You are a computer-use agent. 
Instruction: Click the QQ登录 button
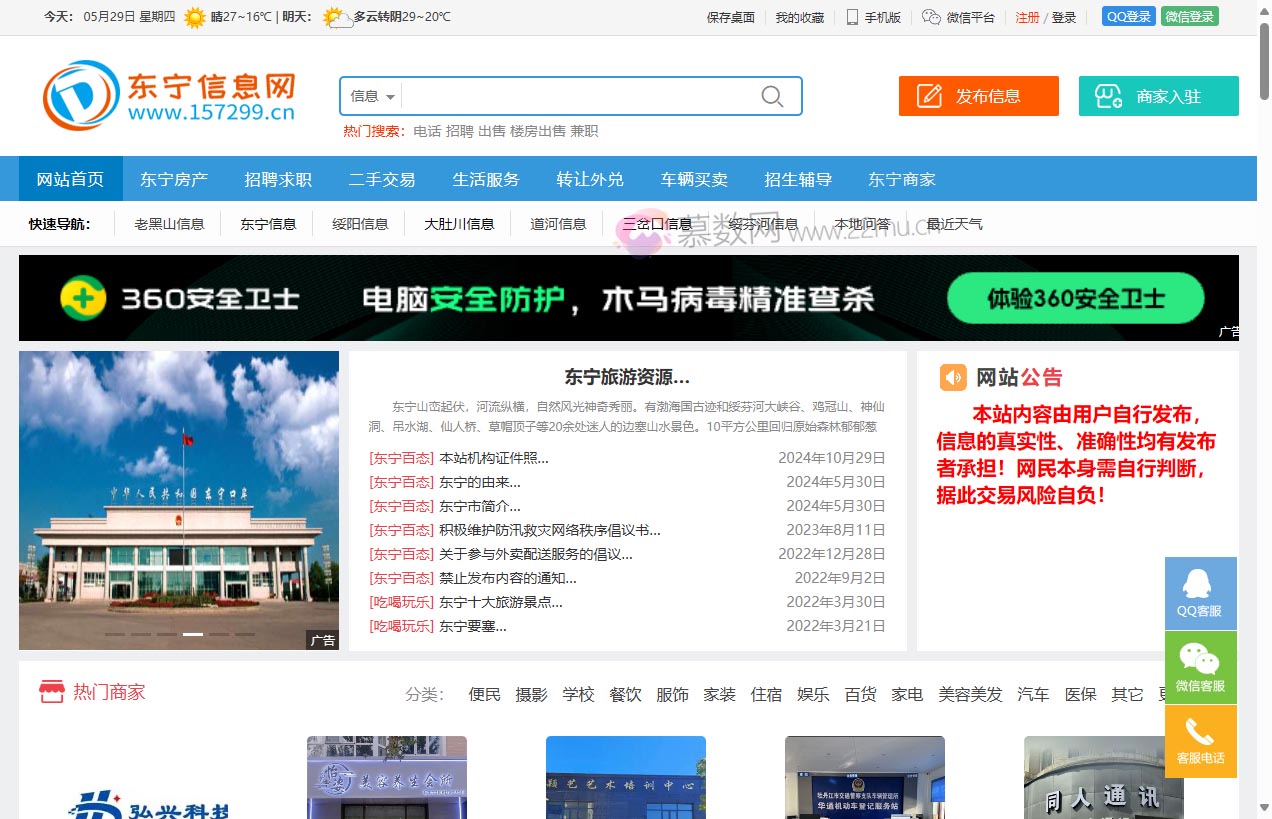1128,17
